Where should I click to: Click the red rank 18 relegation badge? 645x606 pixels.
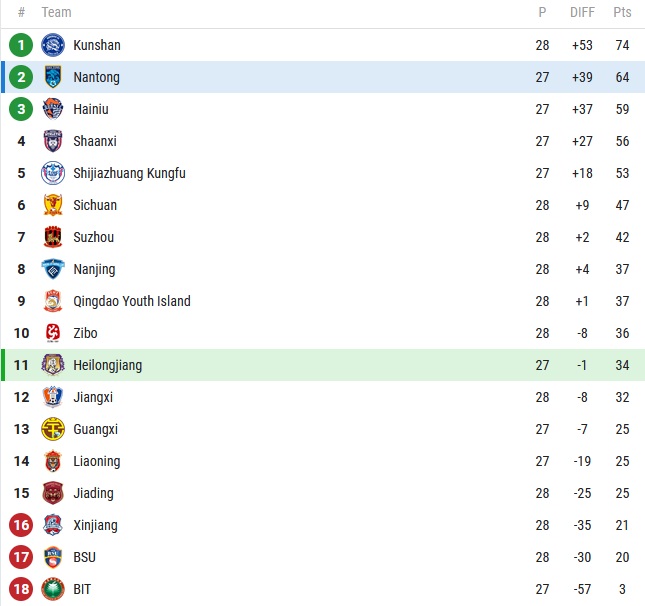[21, 589]
